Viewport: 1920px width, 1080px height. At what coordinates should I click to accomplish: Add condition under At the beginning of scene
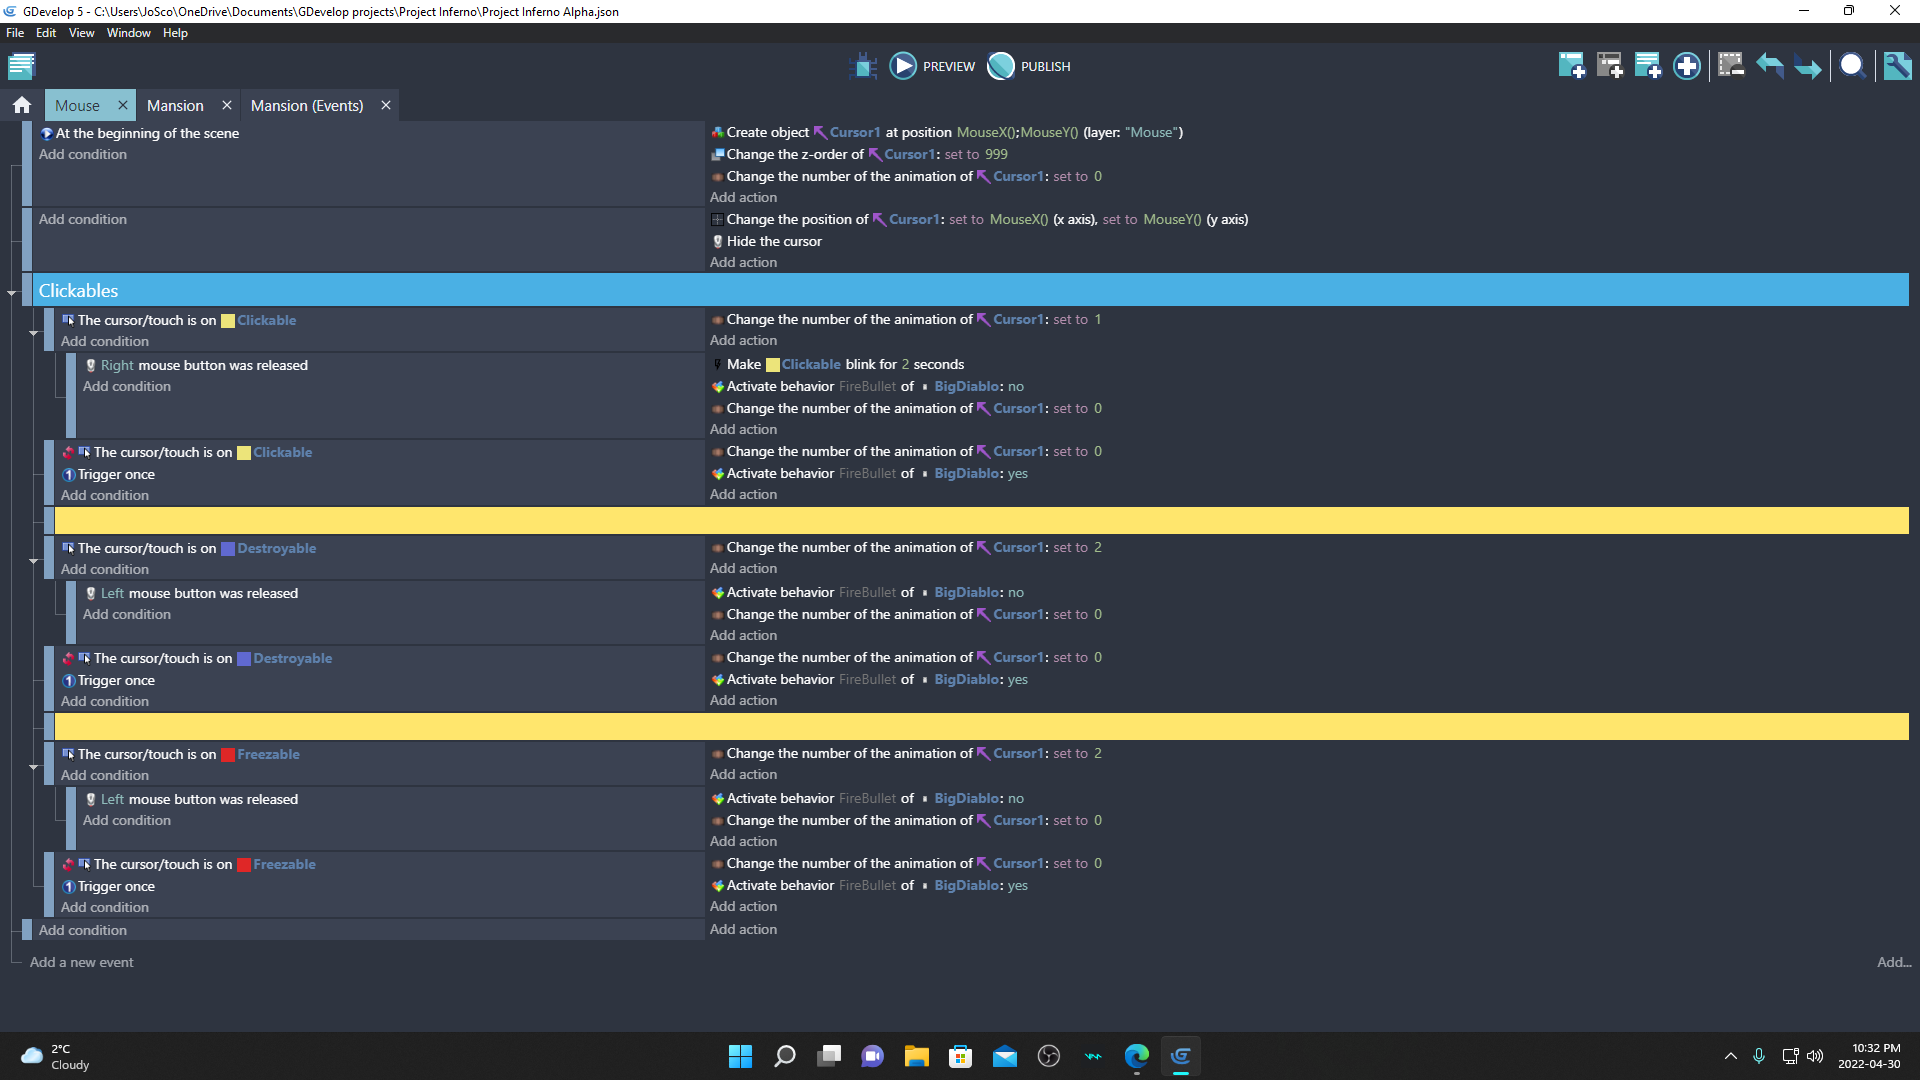click(83, 154)
